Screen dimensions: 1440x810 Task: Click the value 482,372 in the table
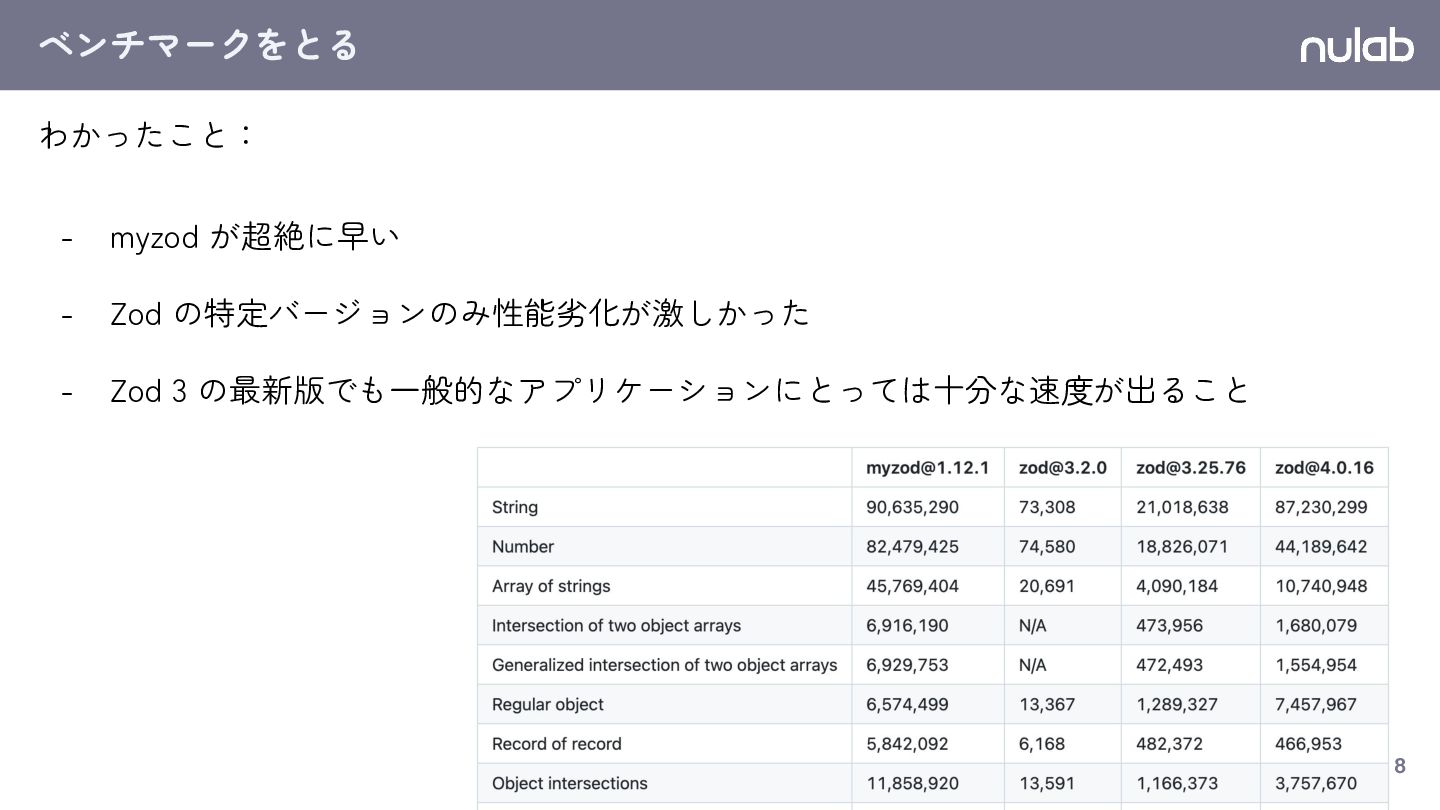[x=1169, y=744]
